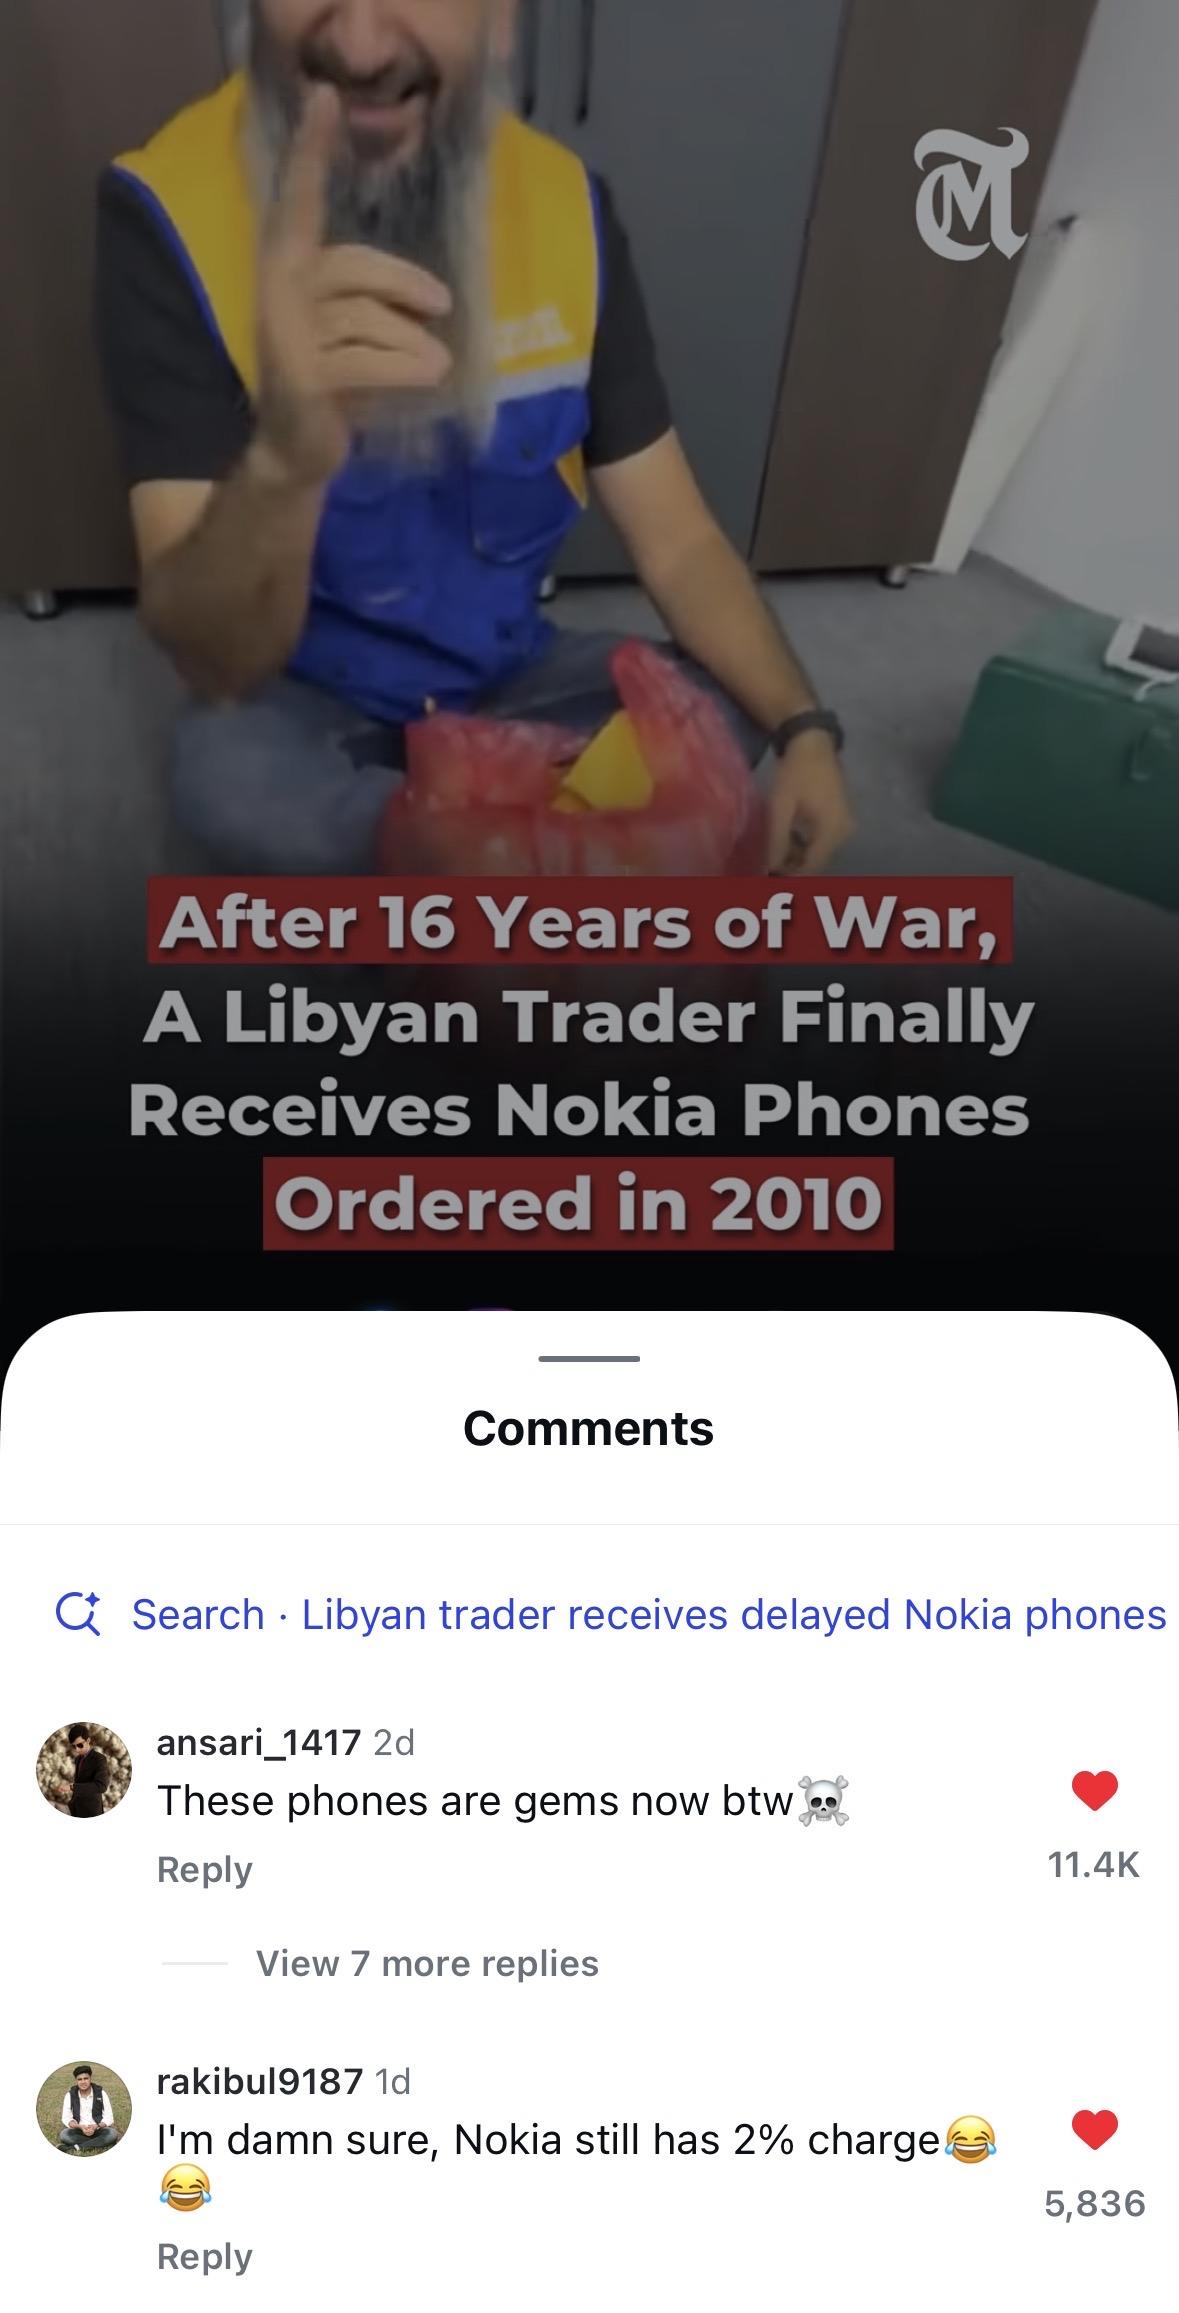
Task: Tap the search sparkle magnifier icon
Action: [79, 1614]
